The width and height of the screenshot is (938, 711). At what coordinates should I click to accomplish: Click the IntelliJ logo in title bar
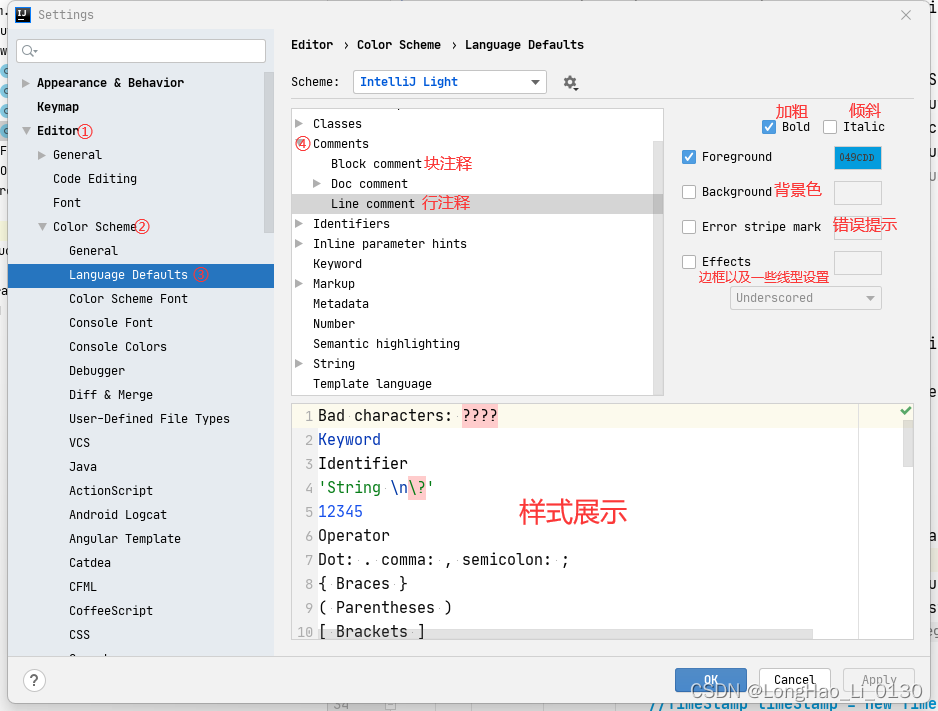(x=23, y=14)
